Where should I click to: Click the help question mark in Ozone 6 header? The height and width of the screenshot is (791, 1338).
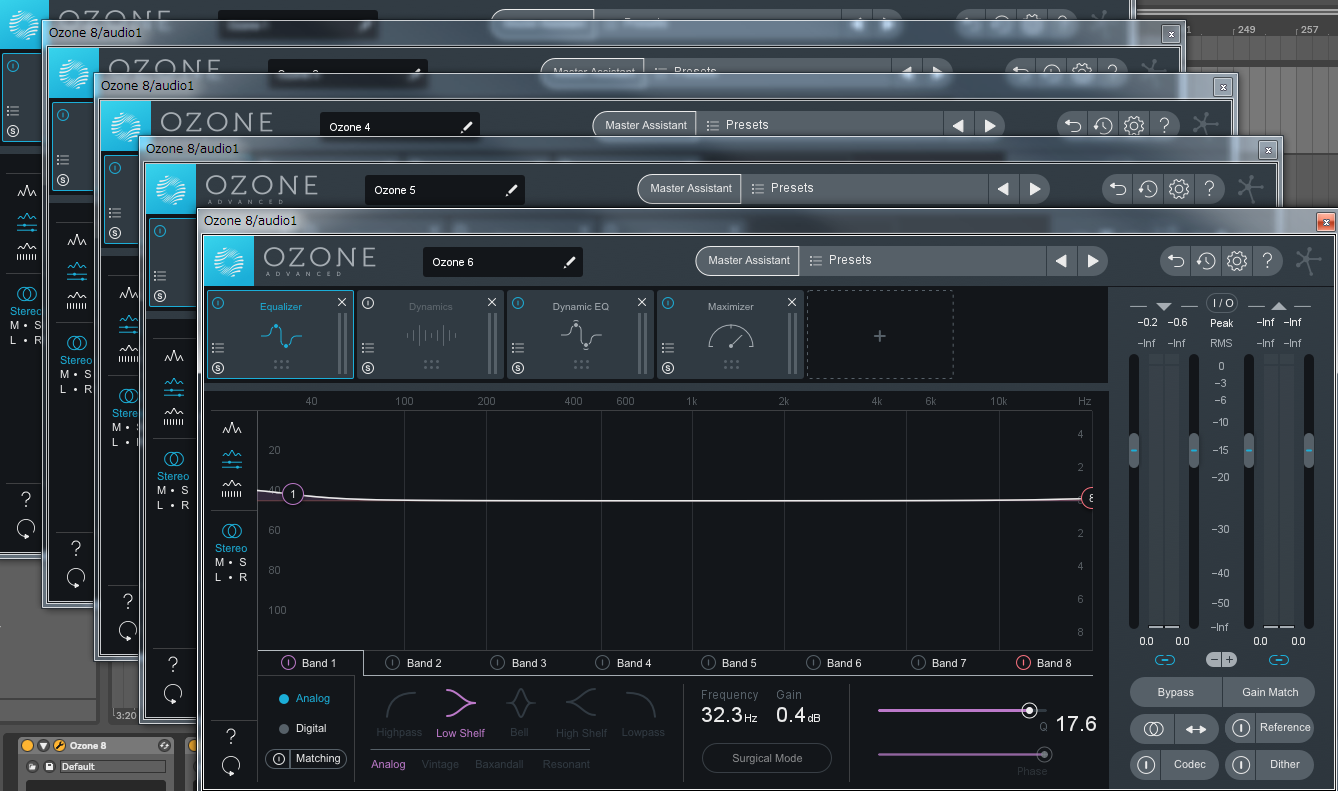coord(1267,261)
